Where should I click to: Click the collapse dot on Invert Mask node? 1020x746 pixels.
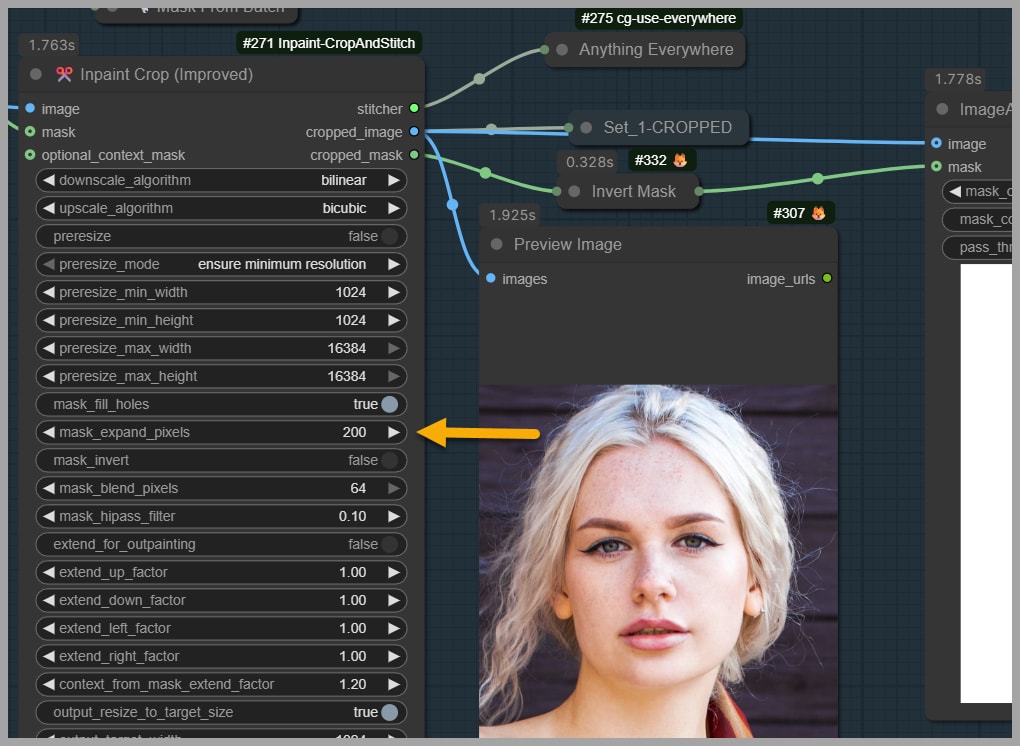[x=574, y=191]
